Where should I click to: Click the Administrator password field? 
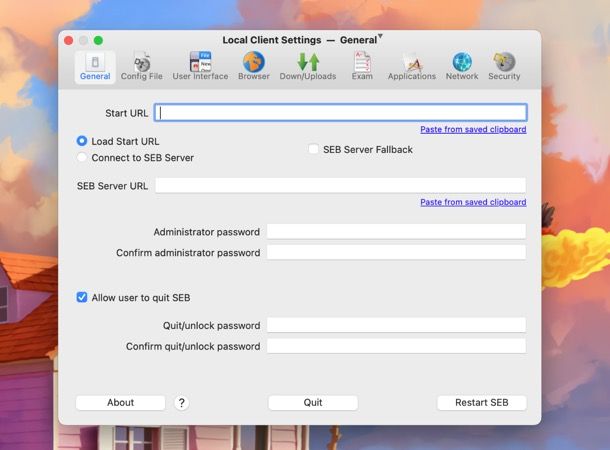click(x=396, y=231)
